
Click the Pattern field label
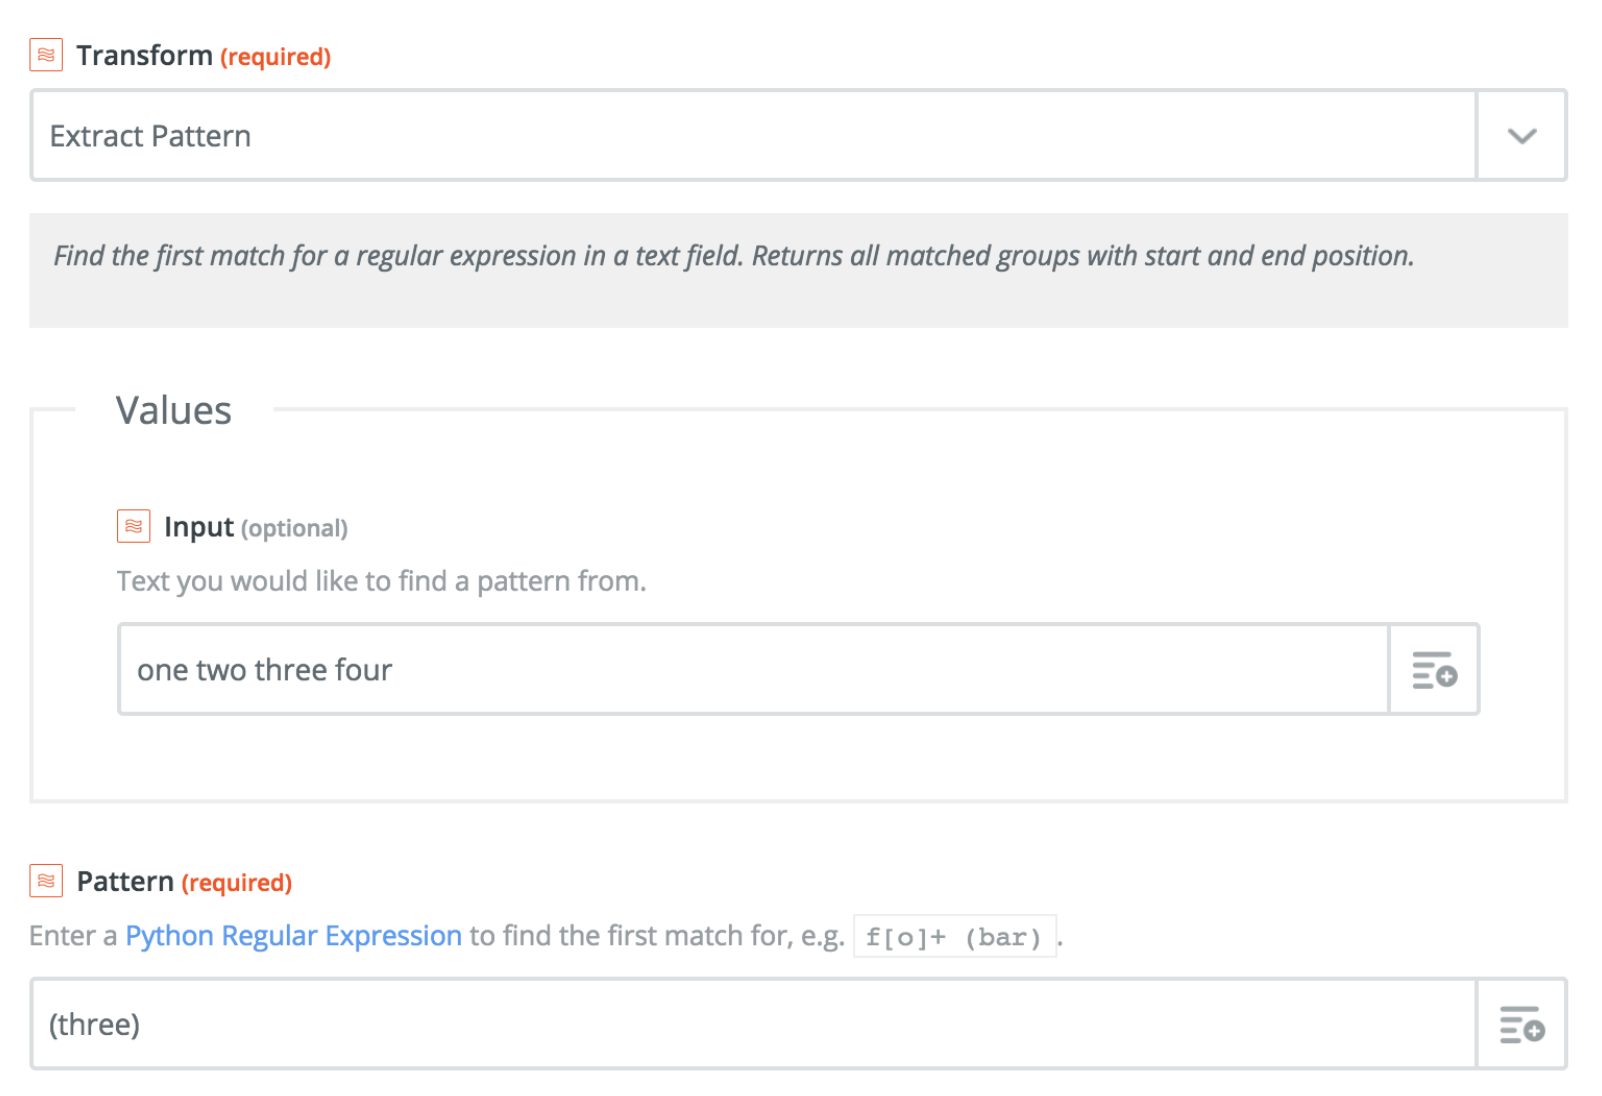point(125,881)
